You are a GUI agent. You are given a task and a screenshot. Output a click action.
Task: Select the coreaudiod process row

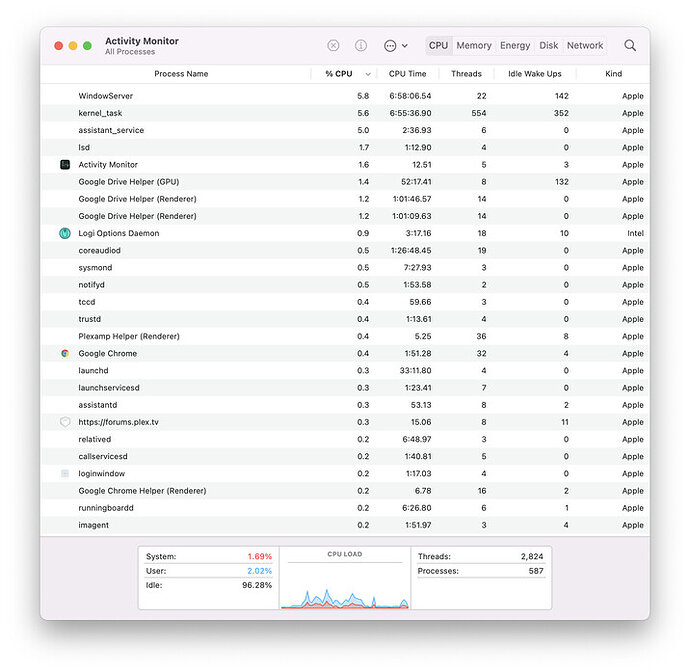click(345, 250)
